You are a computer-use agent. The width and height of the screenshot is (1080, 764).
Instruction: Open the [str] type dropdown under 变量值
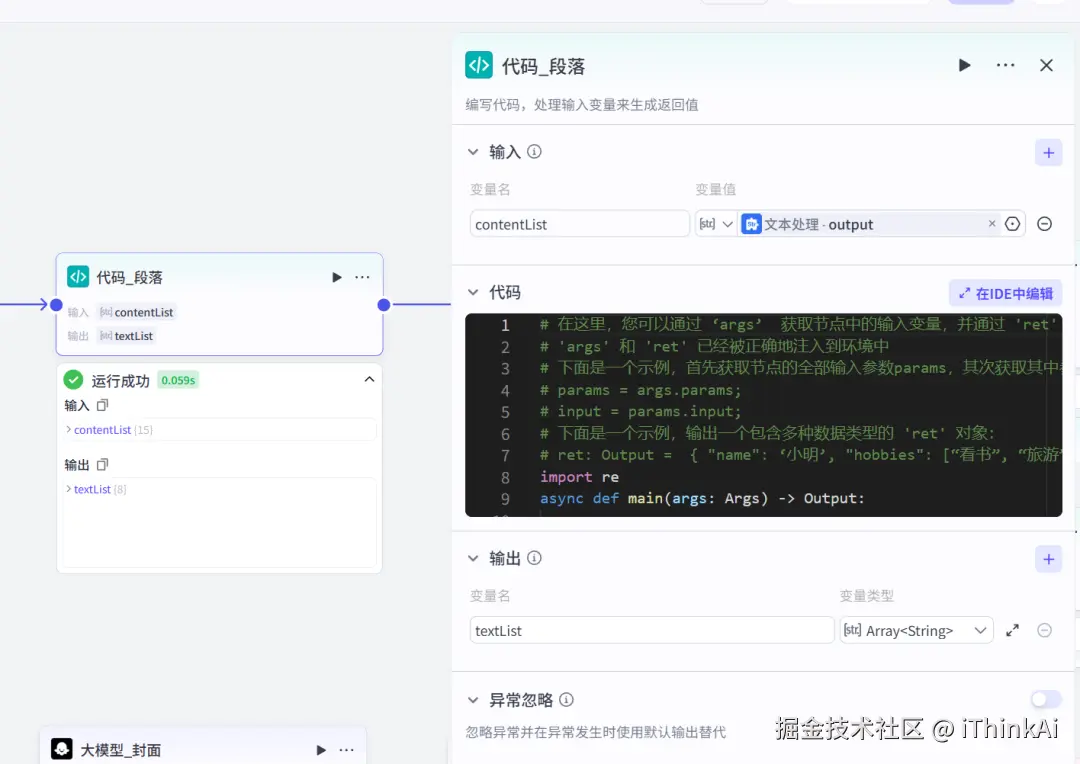pyautogui.click(x=717, y=223)
